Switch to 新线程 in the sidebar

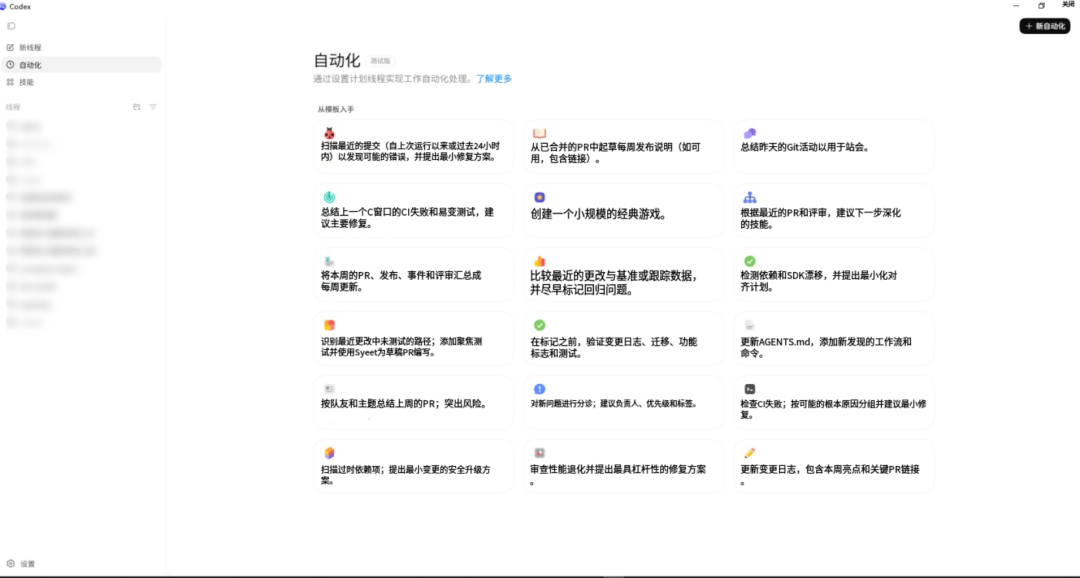[x=28, y=47]
